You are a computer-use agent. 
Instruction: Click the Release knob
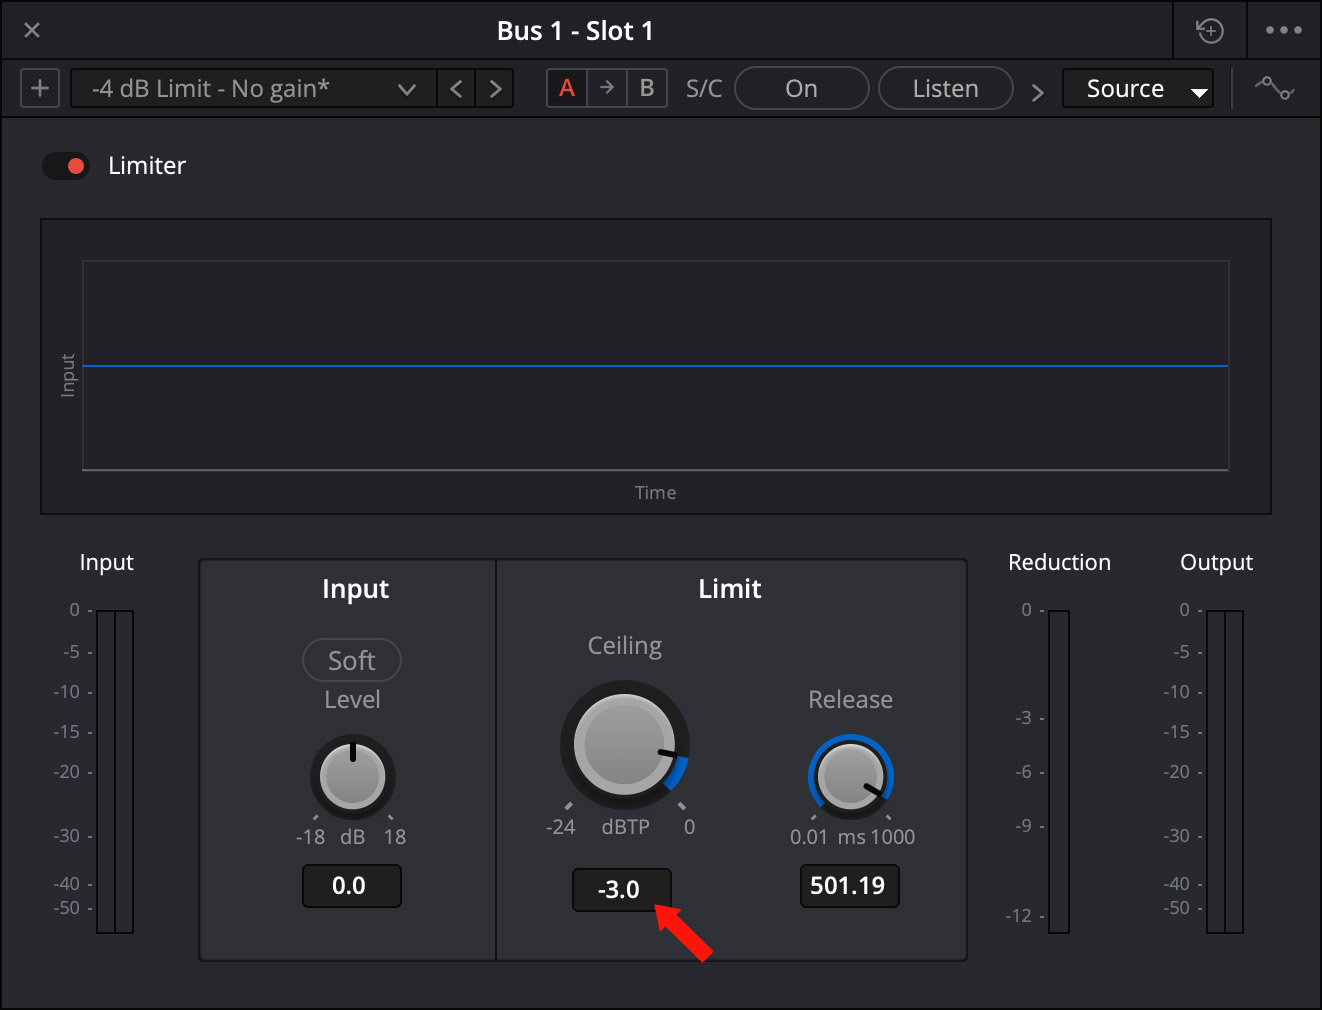tap(850, 776)
